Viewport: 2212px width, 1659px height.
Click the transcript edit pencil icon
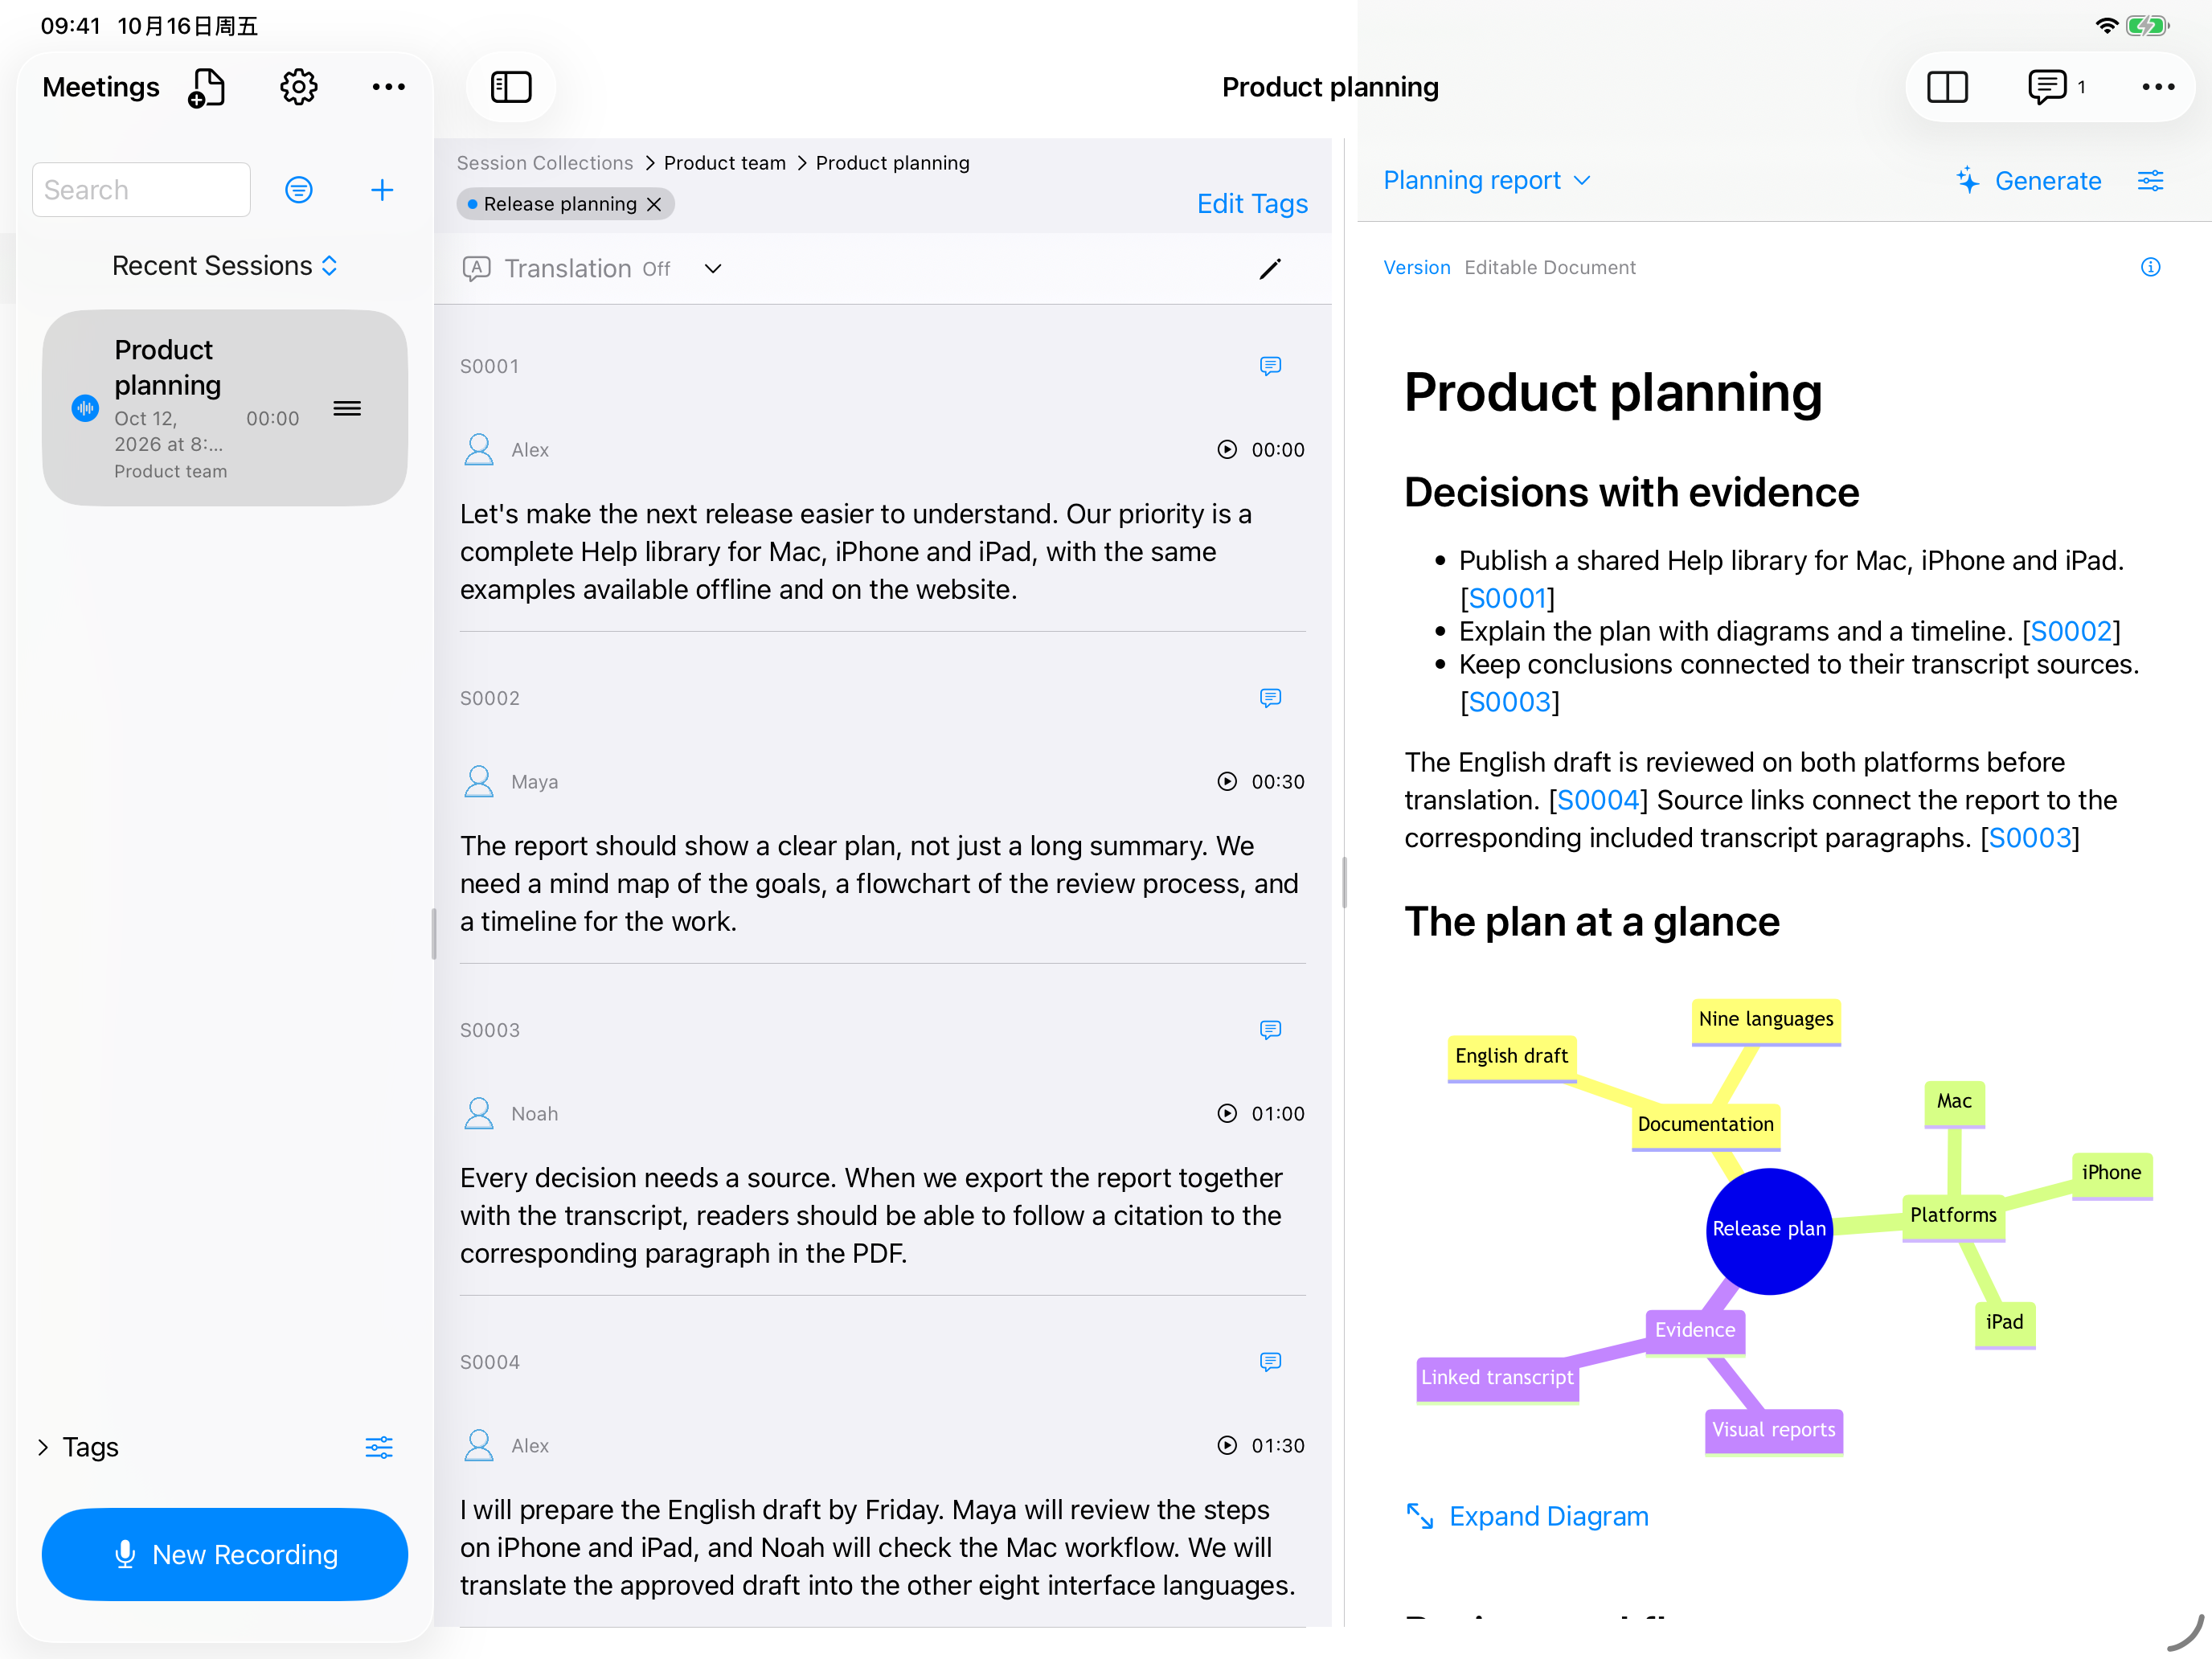pyautogui.click(x=1270, y=269)
